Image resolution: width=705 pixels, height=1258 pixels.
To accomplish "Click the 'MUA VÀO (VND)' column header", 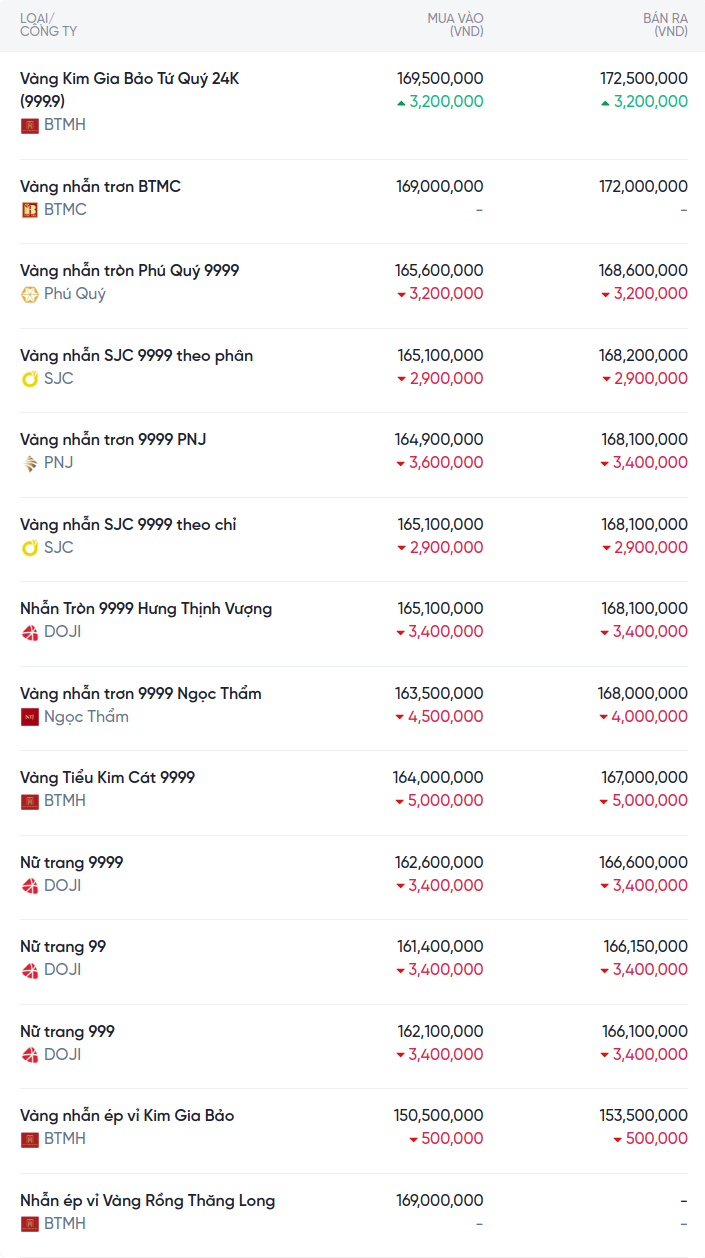I will pyautogui.click(x=455, y=25).
